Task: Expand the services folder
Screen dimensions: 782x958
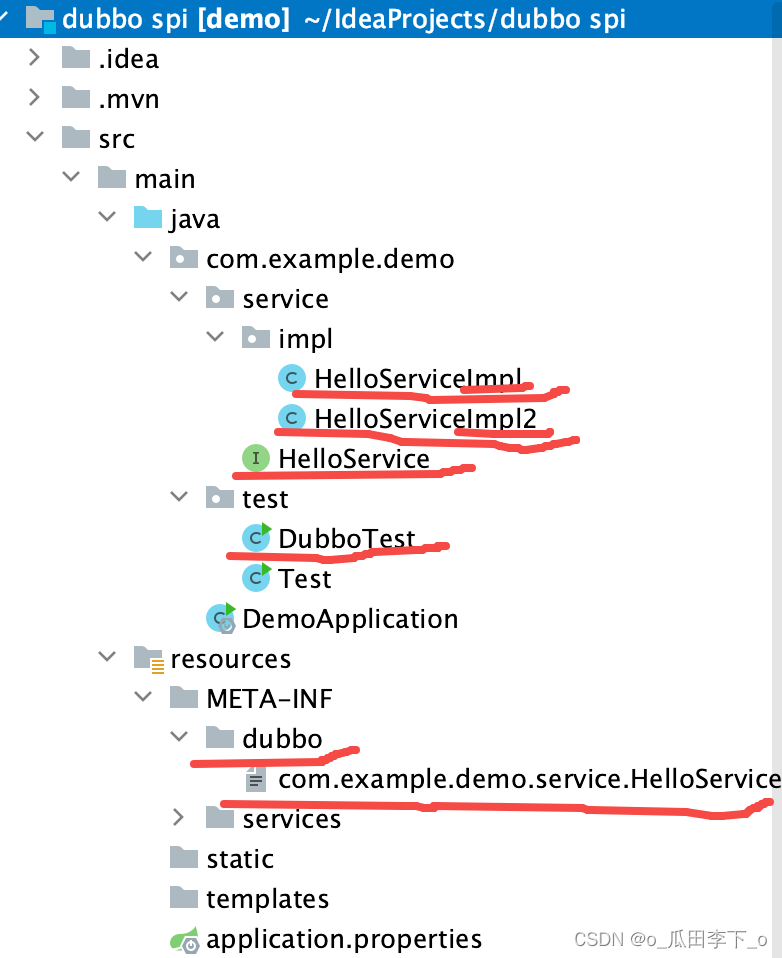Action: pos(178,817)
